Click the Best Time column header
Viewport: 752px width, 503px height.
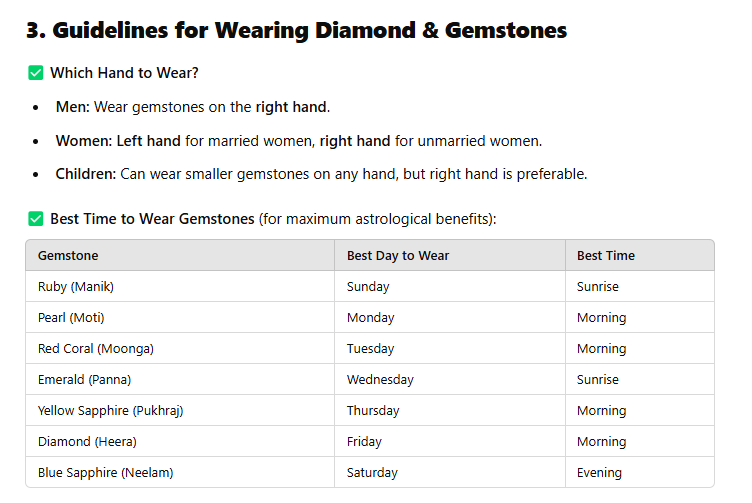(640, 256)
